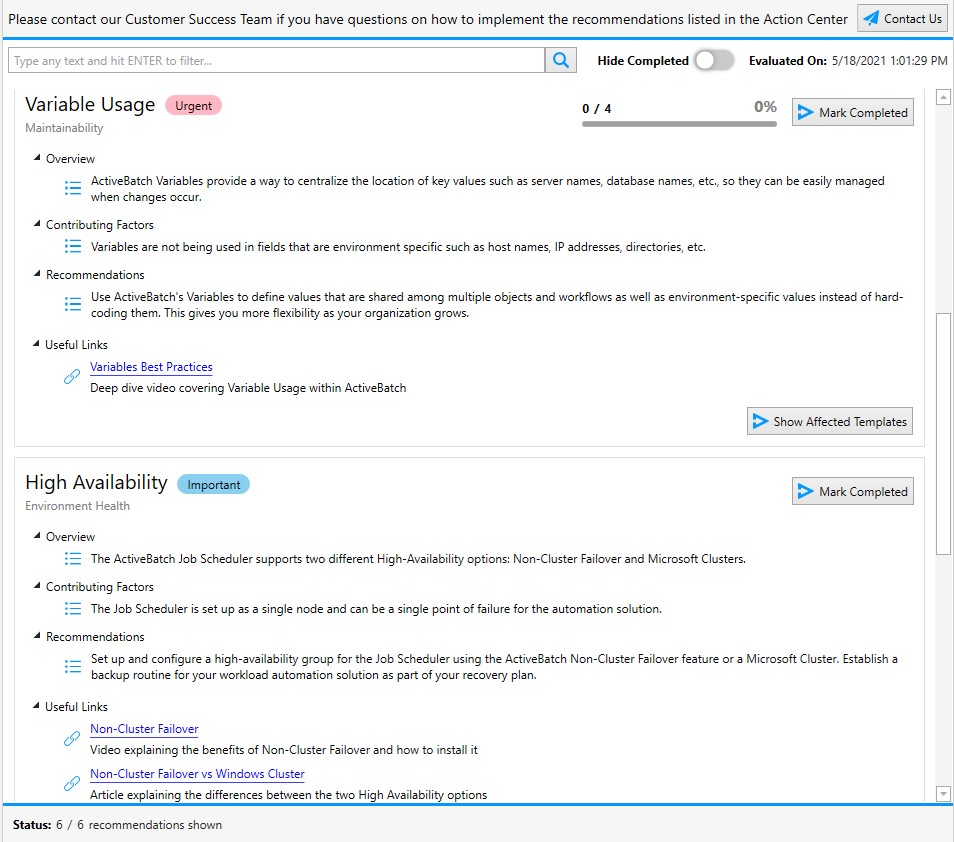Collapse Contributing Factors under High Availability
This screenshot has width=954, height=842.
coord(37,586)
